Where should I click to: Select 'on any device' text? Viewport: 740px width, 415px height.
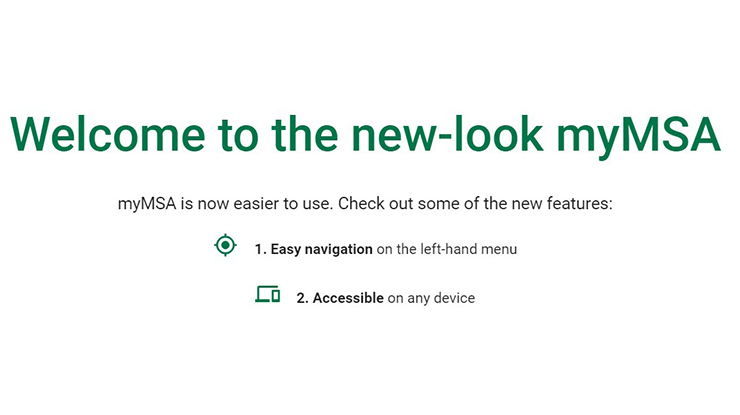click(x=431, y=298)
